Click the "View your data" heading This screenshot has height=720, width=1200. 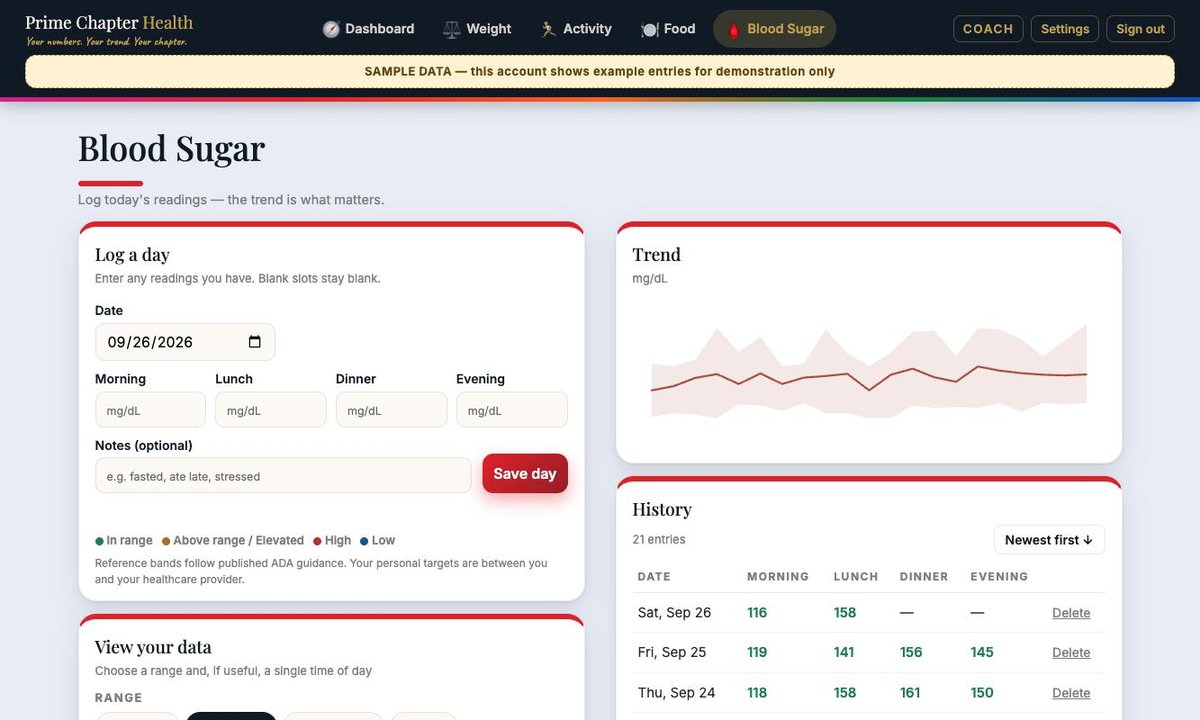click(153, 647)
